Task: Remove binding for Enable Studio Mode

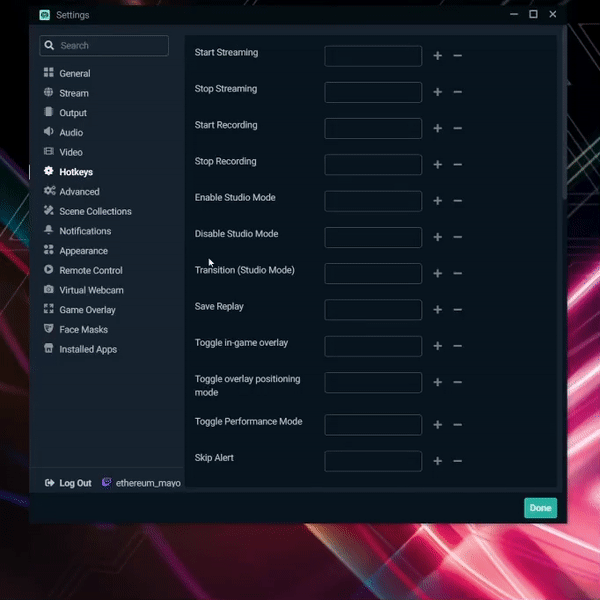Action: (458, 201)
